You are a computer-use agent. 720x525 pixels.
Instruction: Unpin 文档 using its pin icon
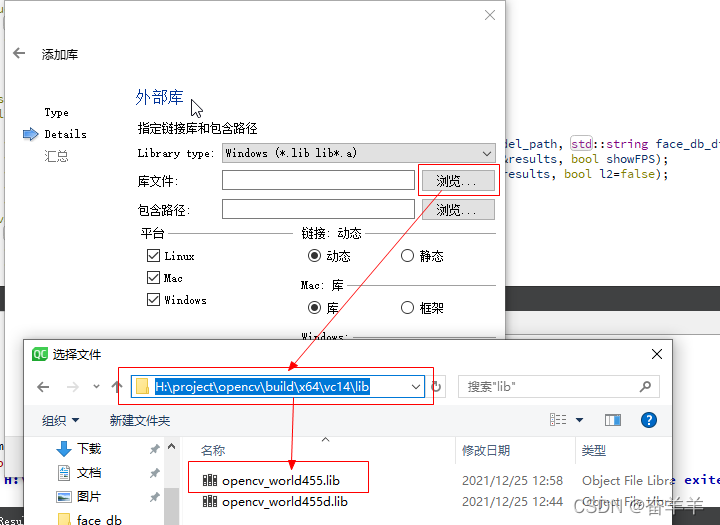(x=155, y=473)
